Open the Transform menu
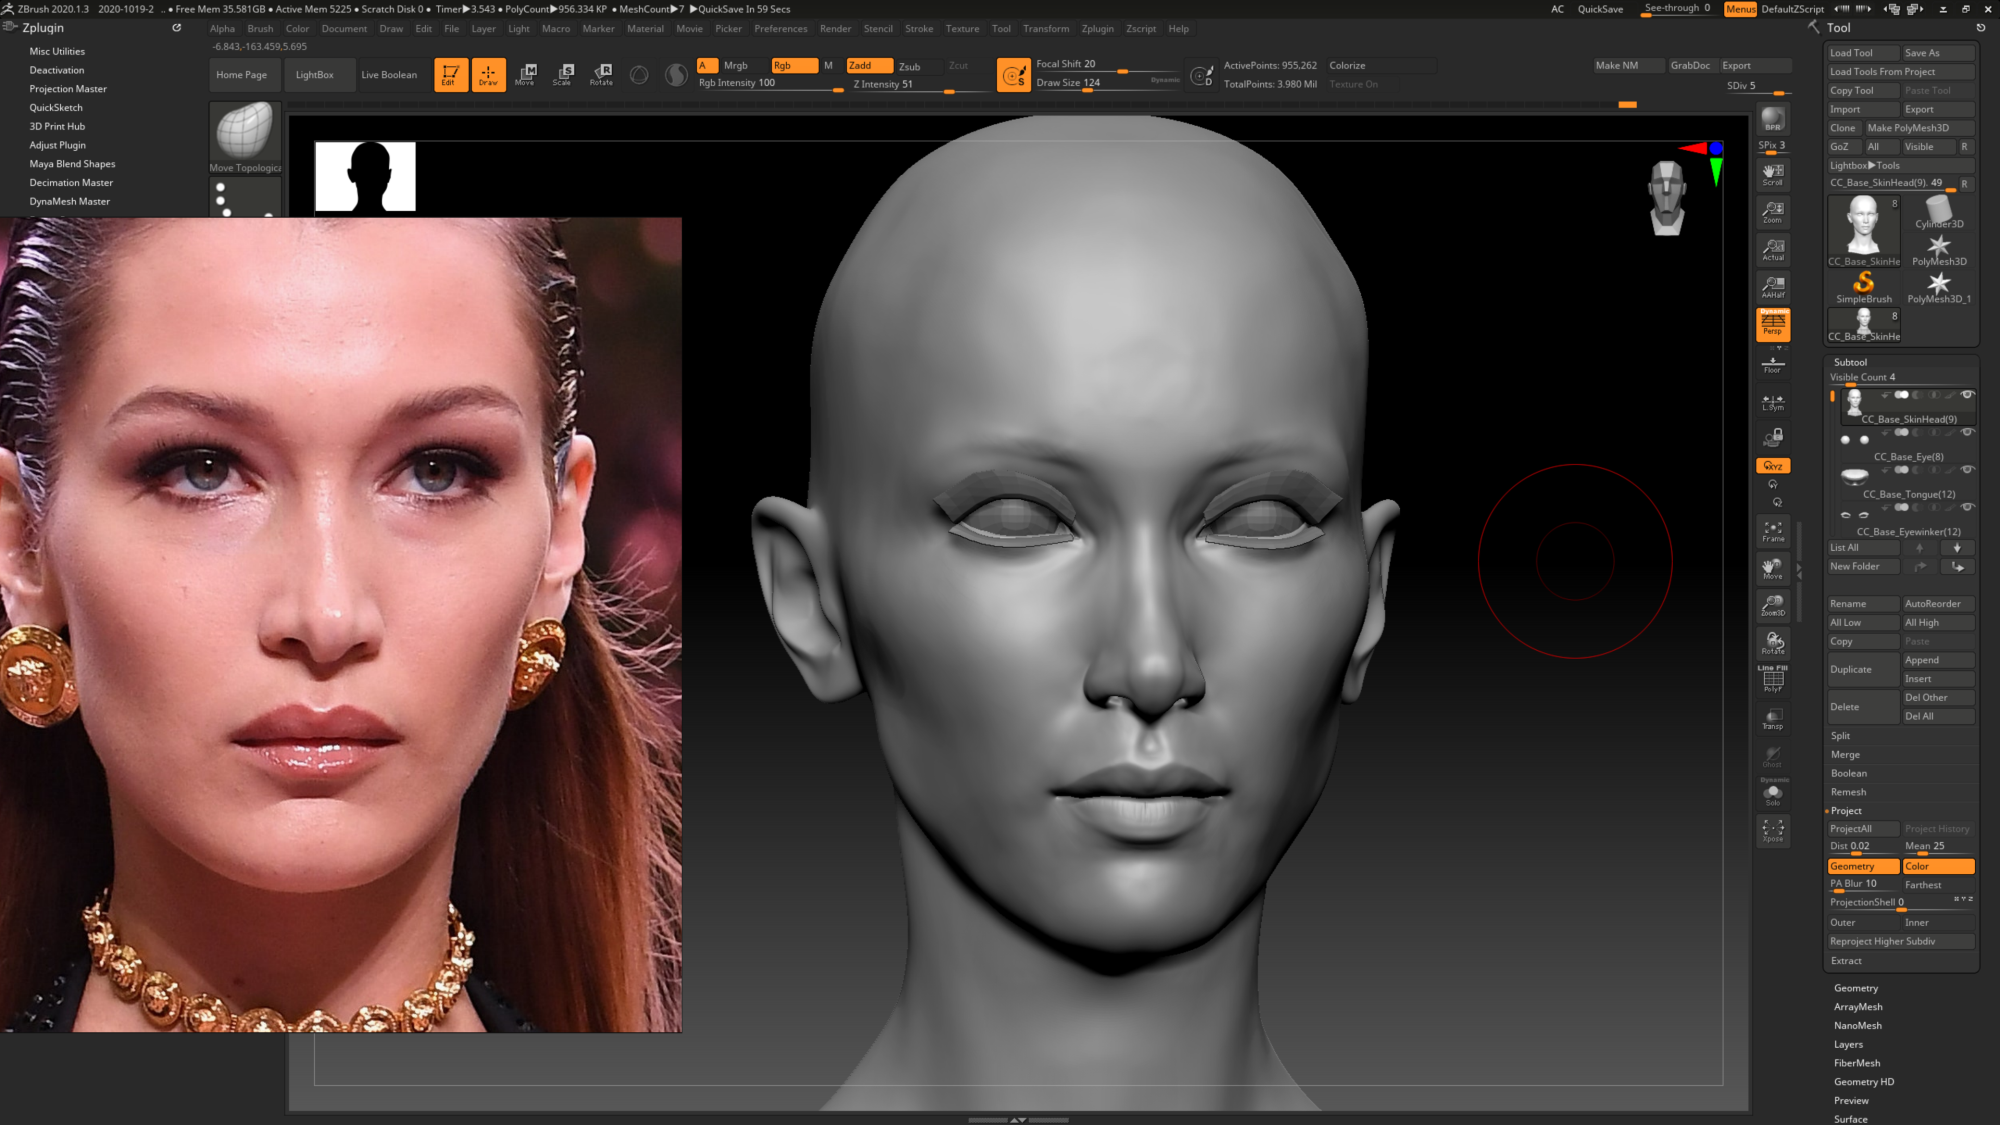 1045,29
